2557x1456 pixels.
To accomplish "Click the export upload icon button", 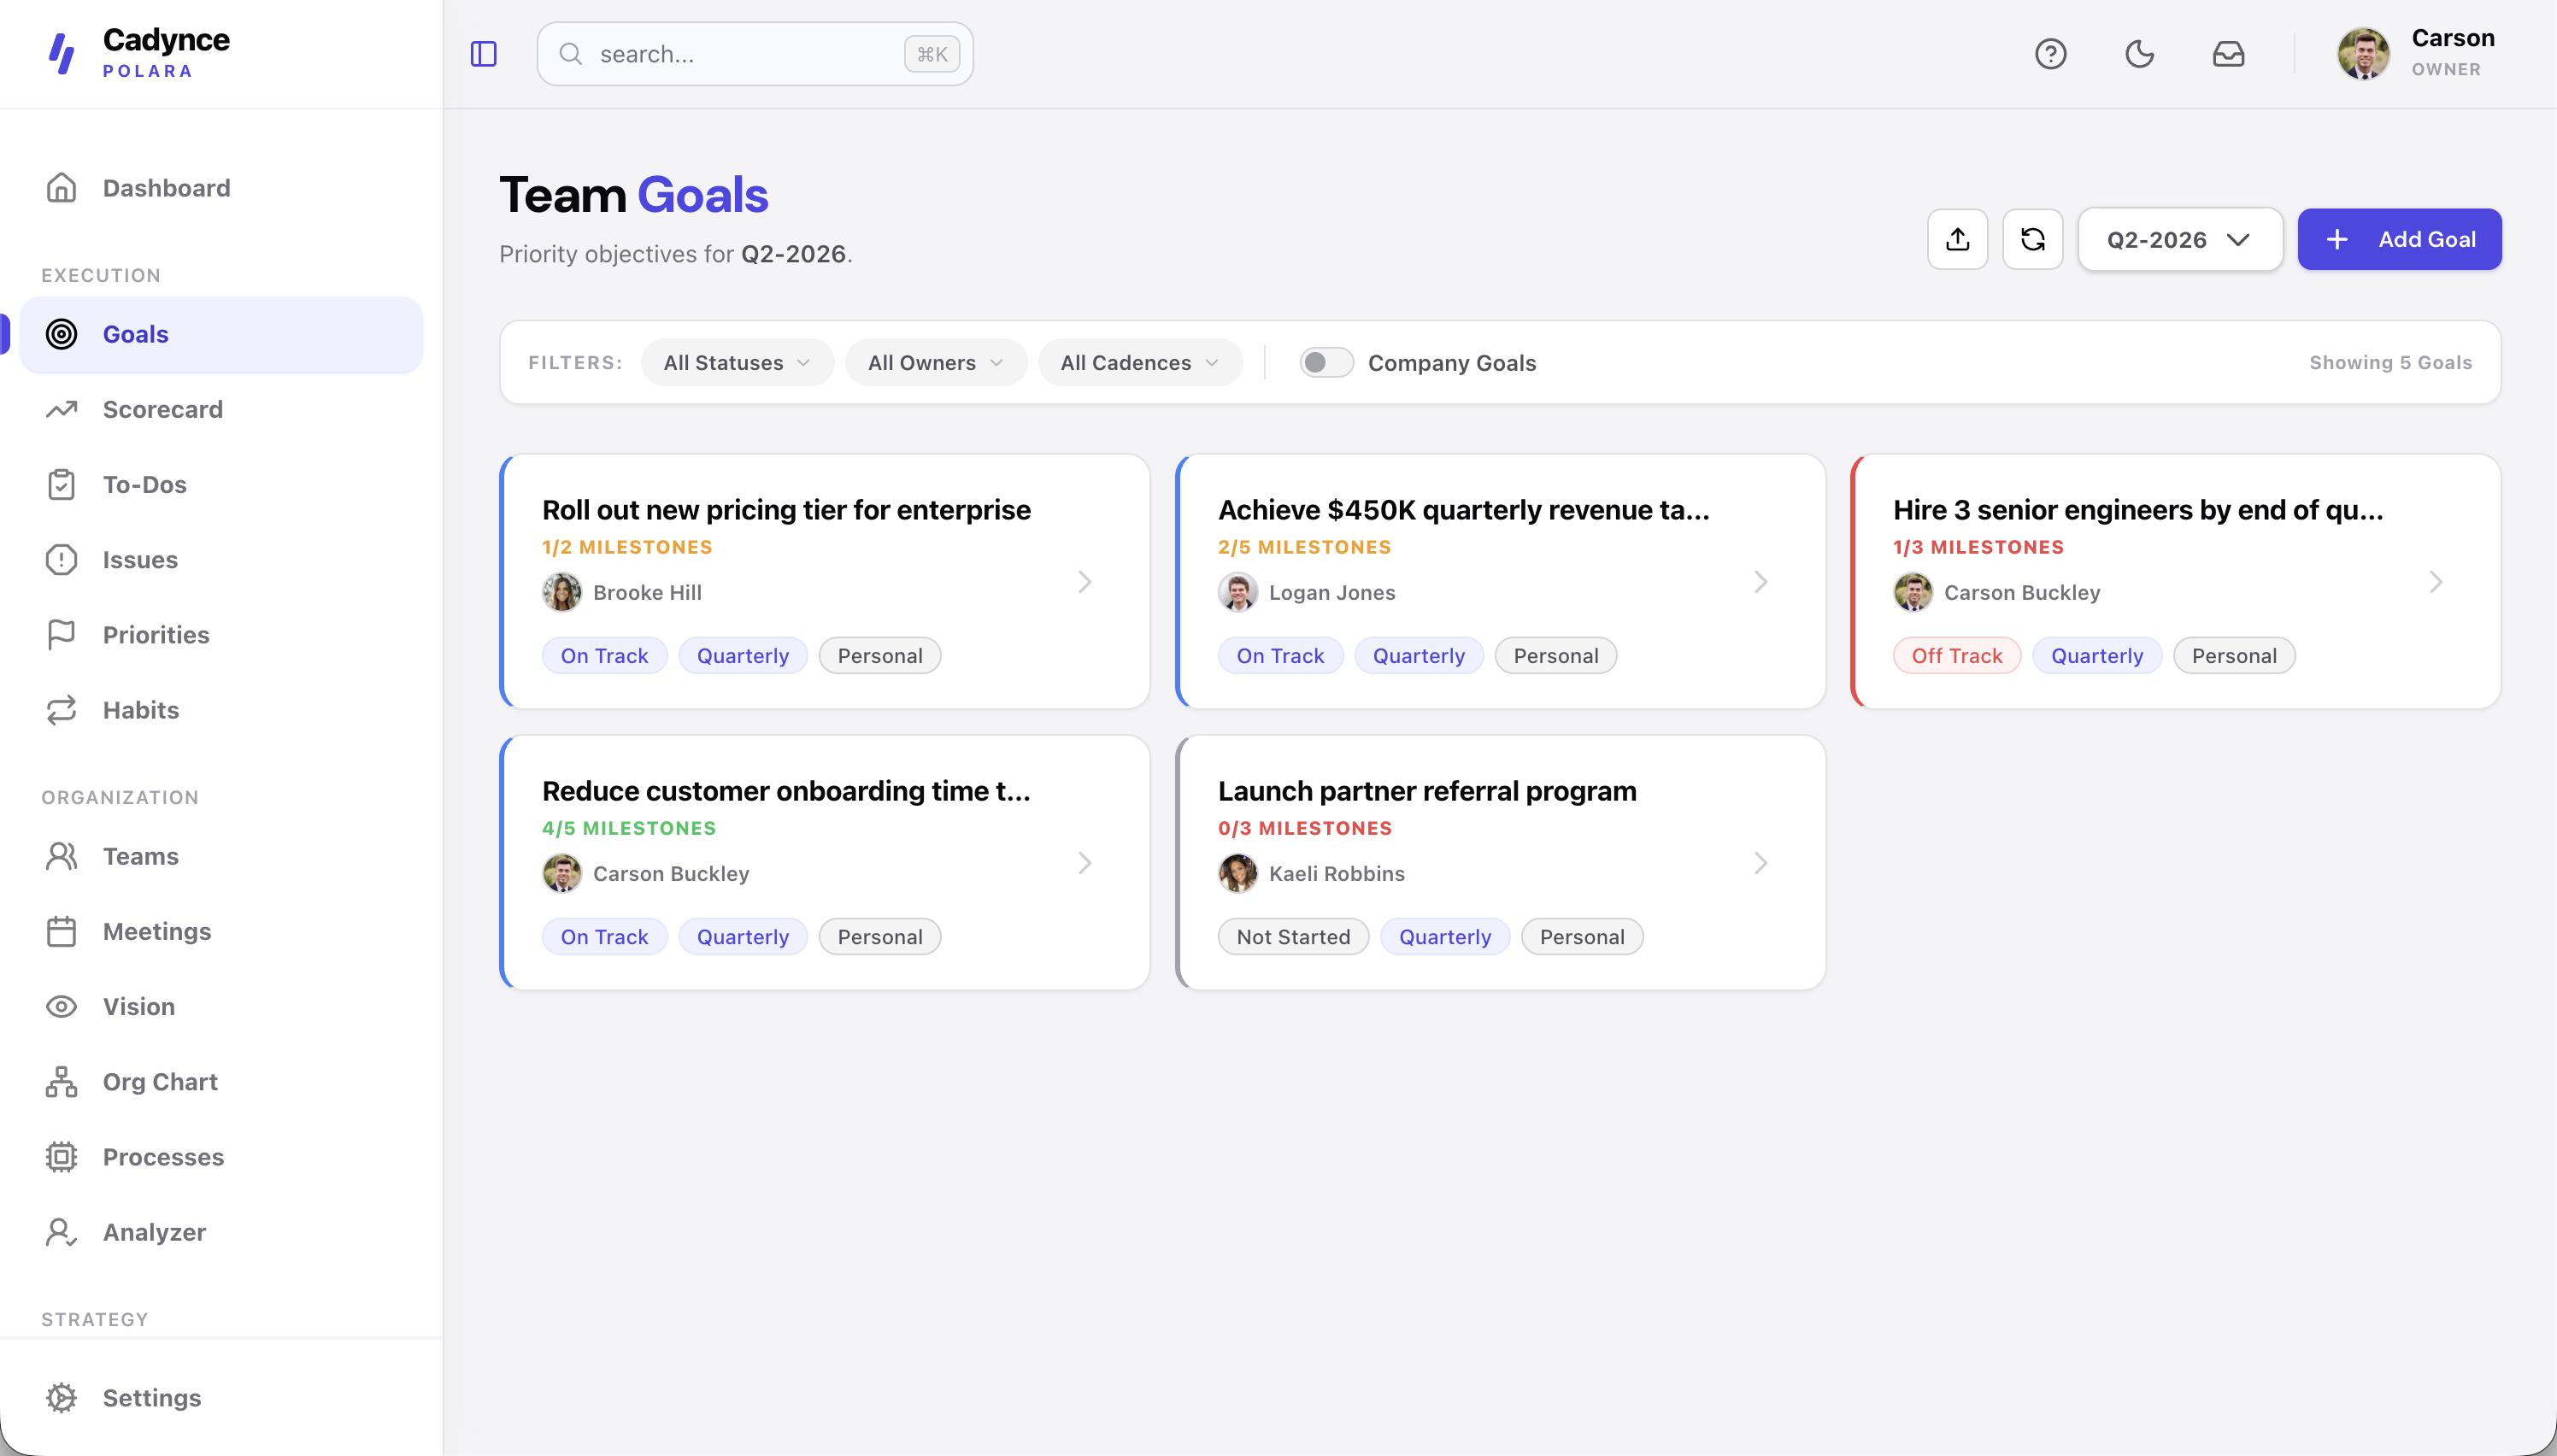I will pyautogui.click(x=1957, y=239).
